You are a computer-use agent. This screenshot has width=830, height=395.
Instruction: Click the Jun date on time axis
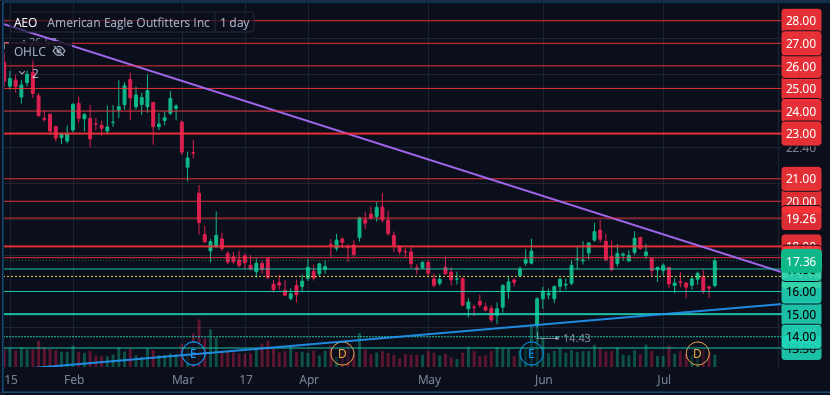point(543,380)
